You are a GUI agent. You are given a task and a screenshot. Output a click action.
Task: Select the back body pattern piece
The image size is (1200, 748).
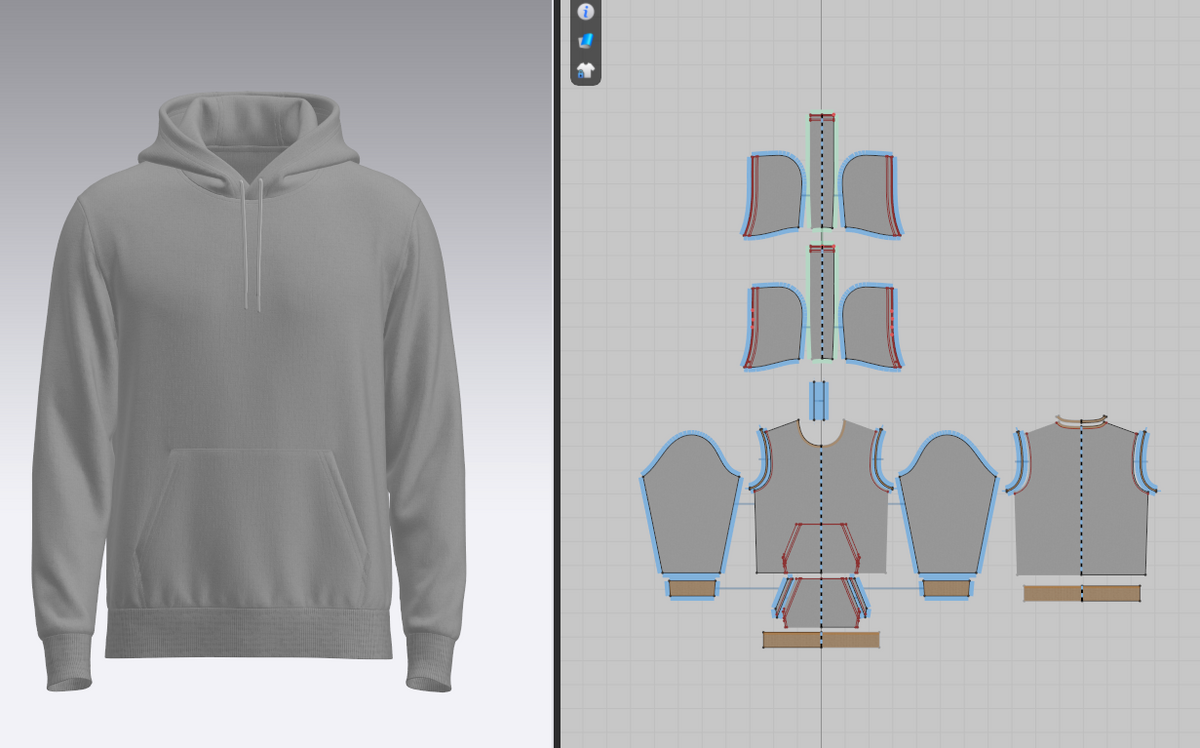[1082, 498]
